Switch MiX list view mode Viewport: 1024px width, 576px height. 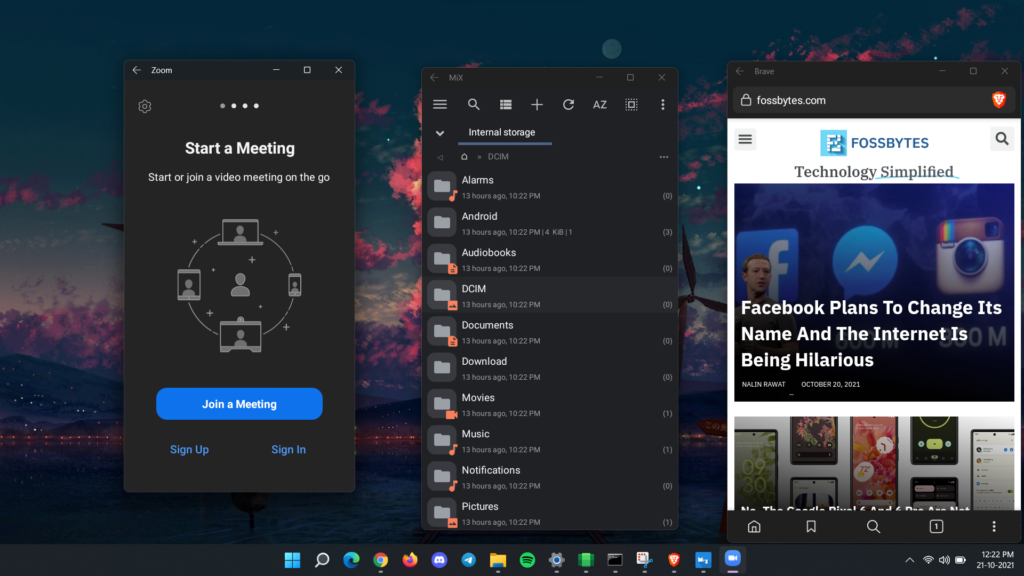click(x=505, y=104)
